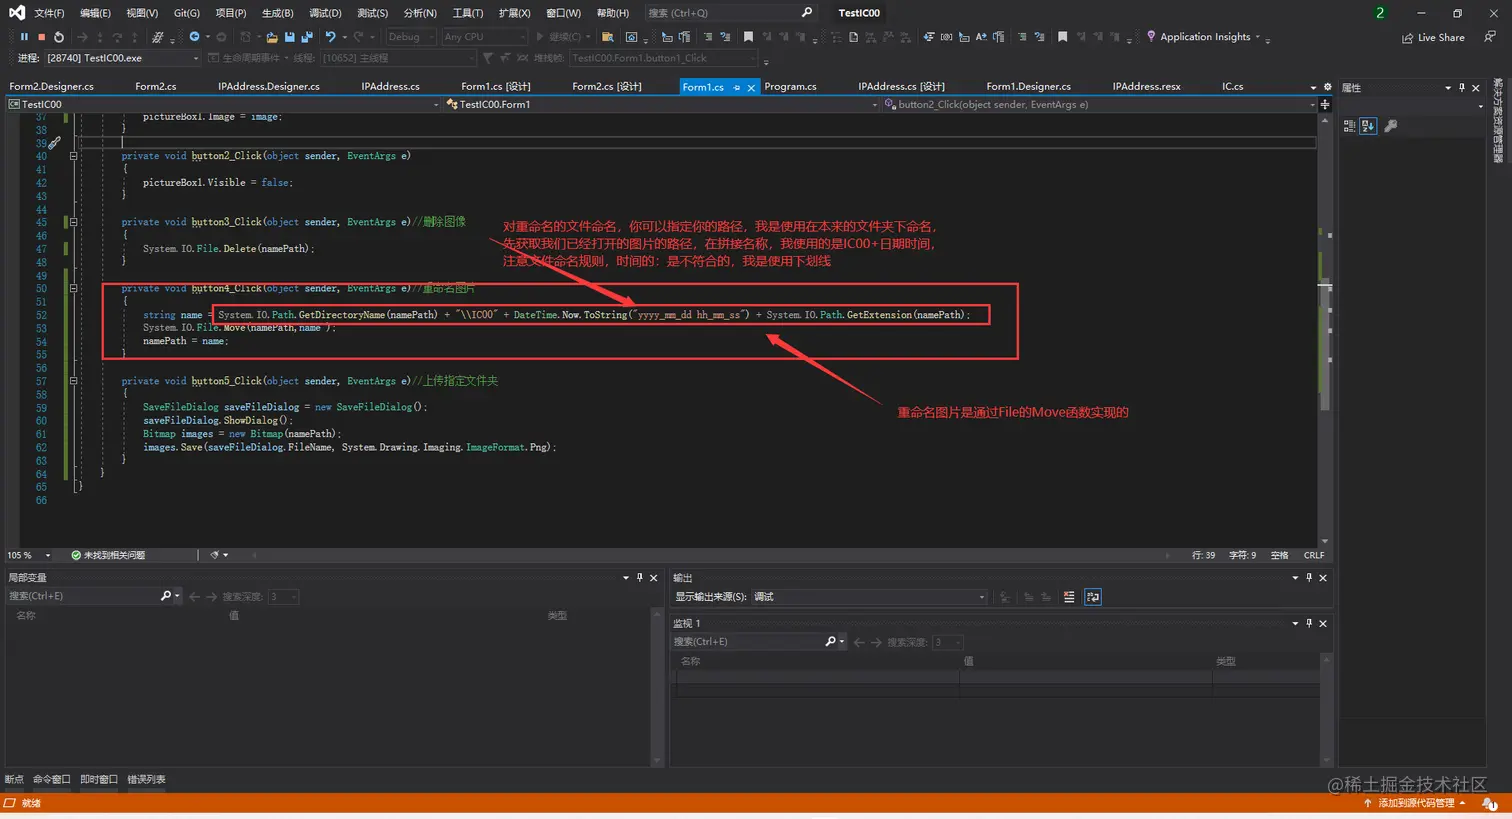
Task: Toggle pin on the Form1.cs tab
Action: pyautogui.click(x=737, y=88)
